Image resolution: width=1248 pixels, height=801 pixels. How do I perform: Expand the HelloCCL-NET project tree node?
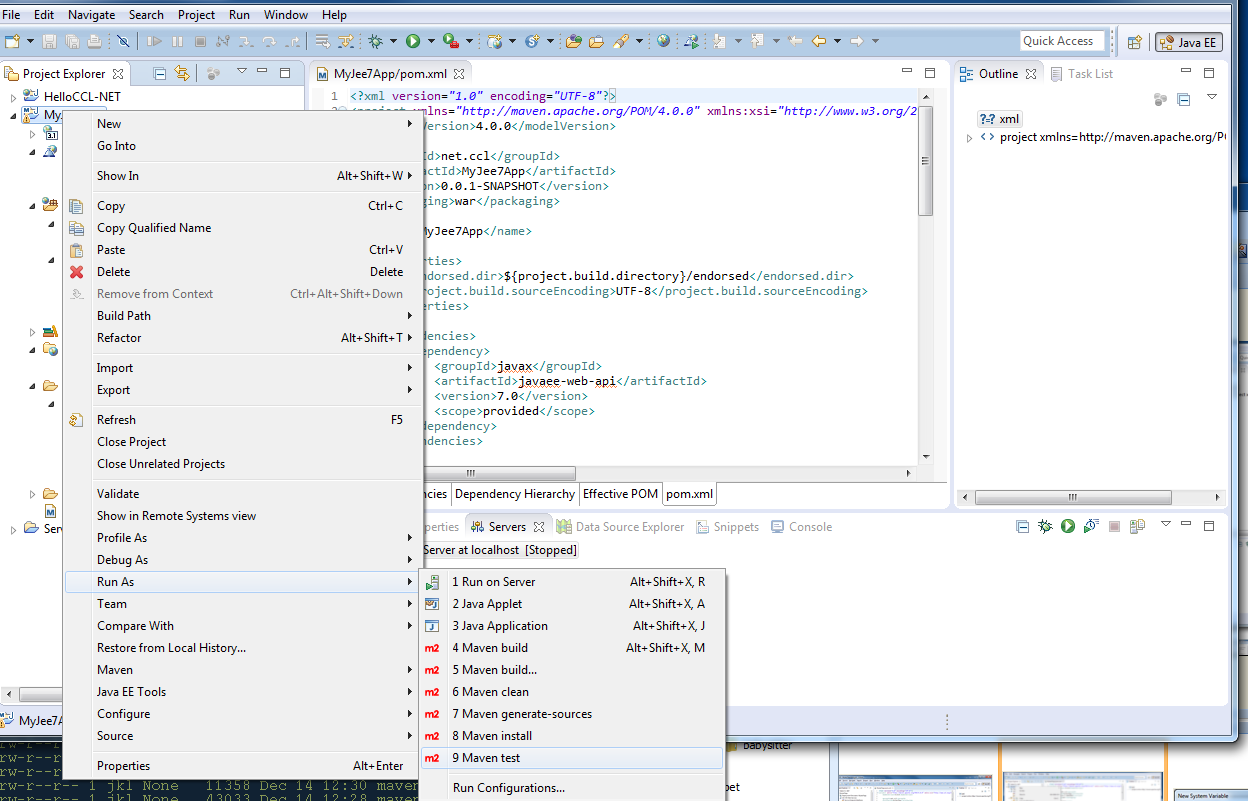click(14, 97)
